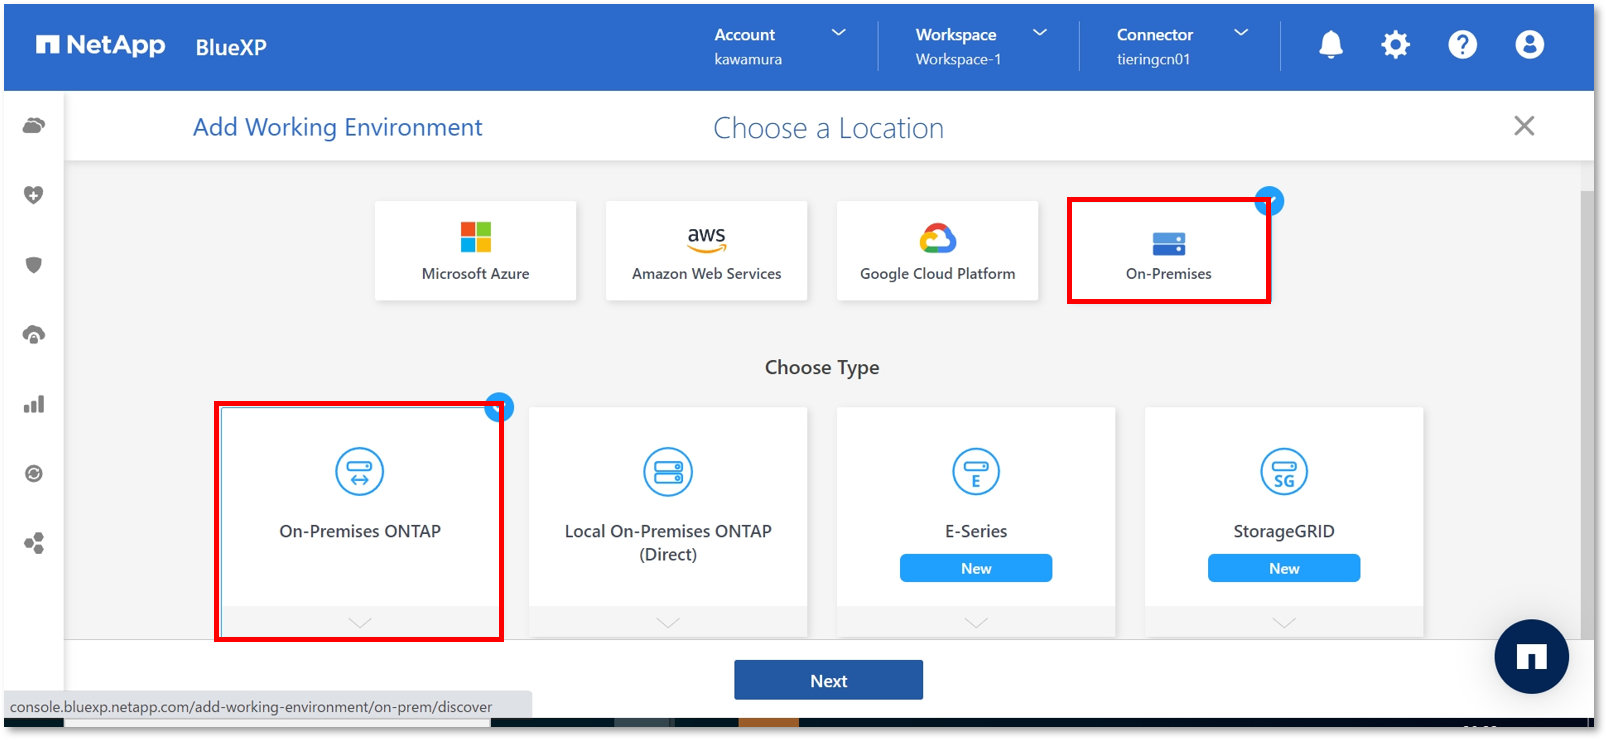
Task: Click the StorageGRID SG circle icon
Action: [1284, 471]
